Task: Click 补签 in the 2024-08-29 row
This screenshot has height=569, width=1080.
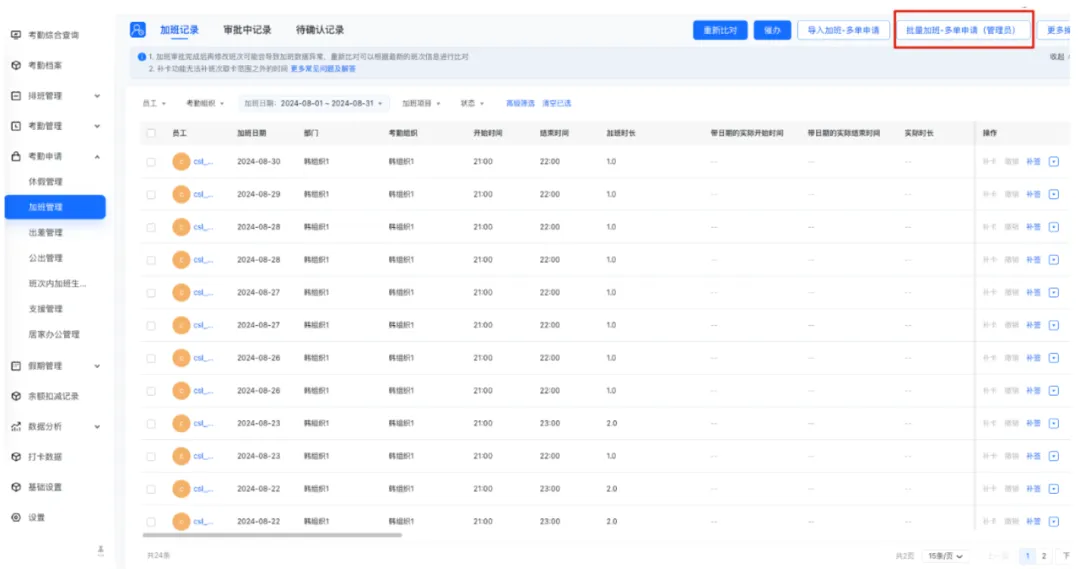Action: pos(1033,194)
